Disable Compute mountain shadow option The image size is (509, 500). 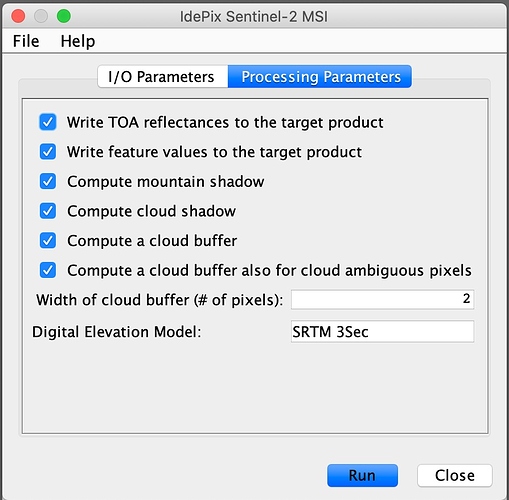click(x=48, y=181)
